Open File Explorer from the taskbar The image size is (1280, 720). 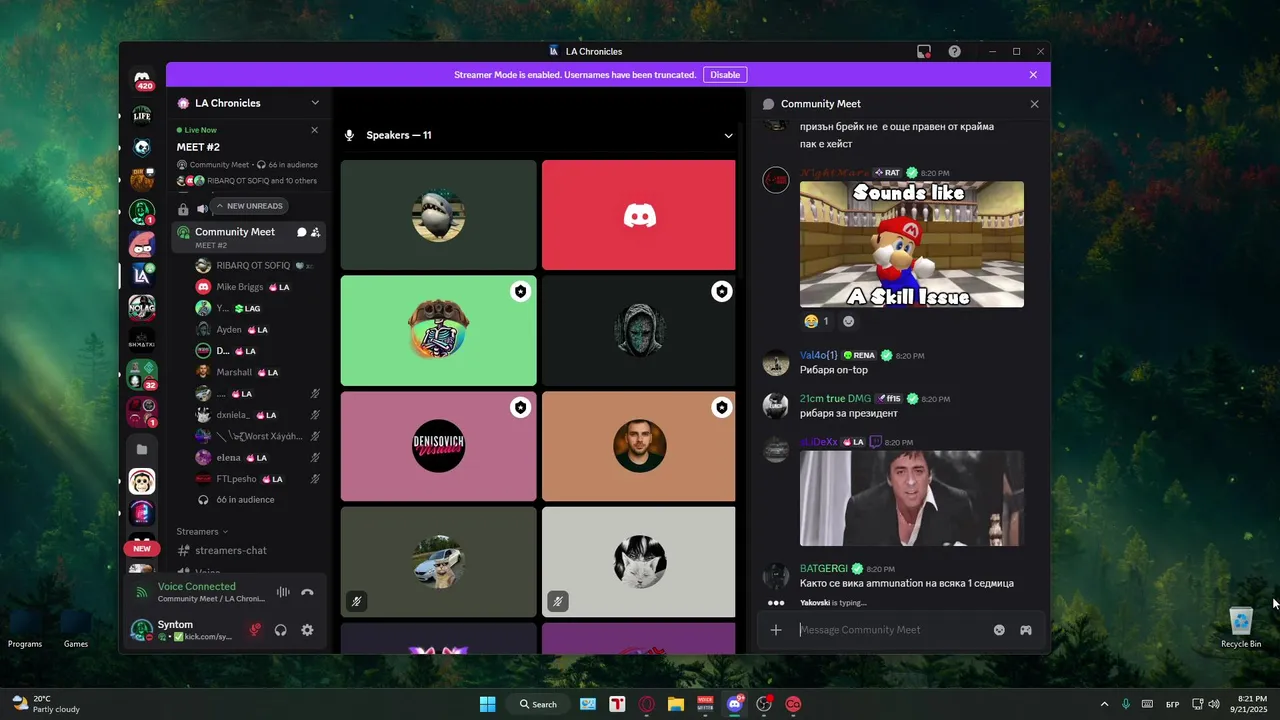tap(676, 704)
